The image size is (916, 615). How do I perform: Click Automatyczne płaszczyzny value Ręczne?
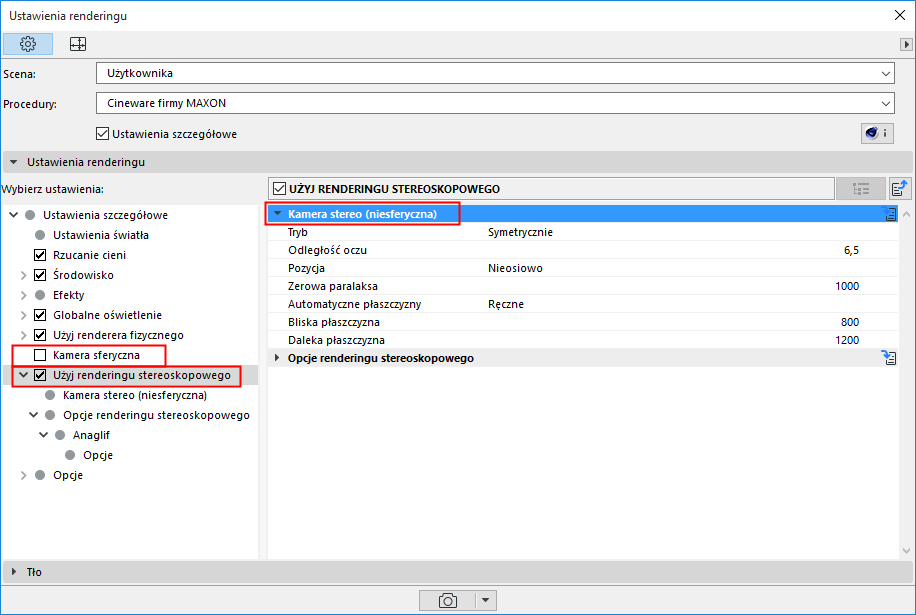tap(506, 304)
